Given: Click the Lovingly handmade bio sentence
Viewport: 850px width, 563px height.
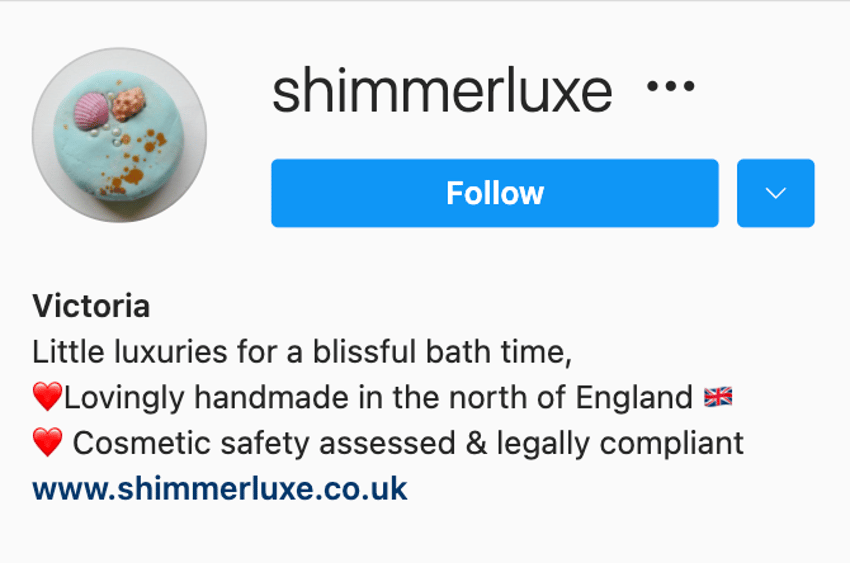Looking at the screenshot, I should 378,397.
